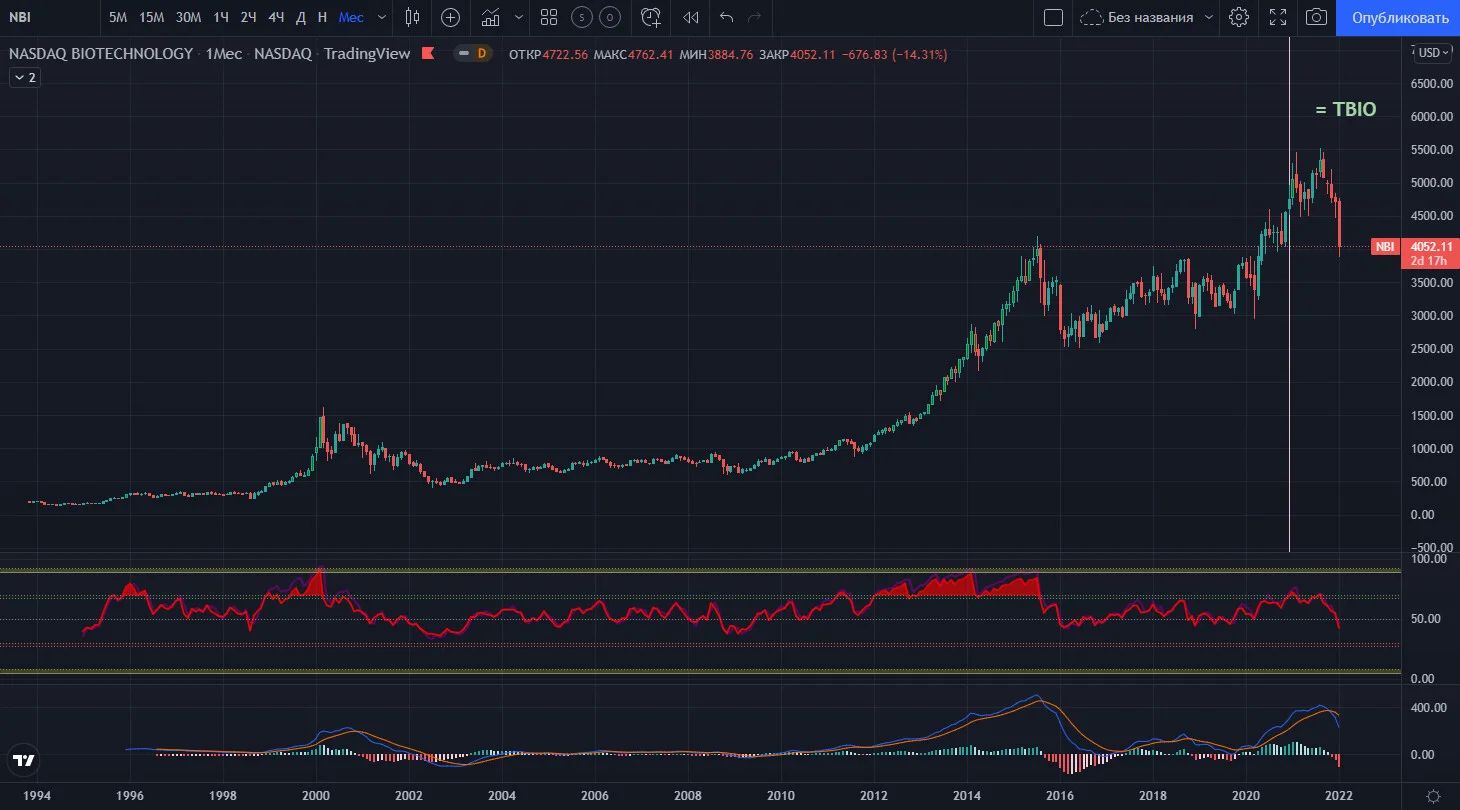Viewport: 1460px width, 810px height.
Task: Enter fullscreen mode
Action: [x=1278, y=17]
